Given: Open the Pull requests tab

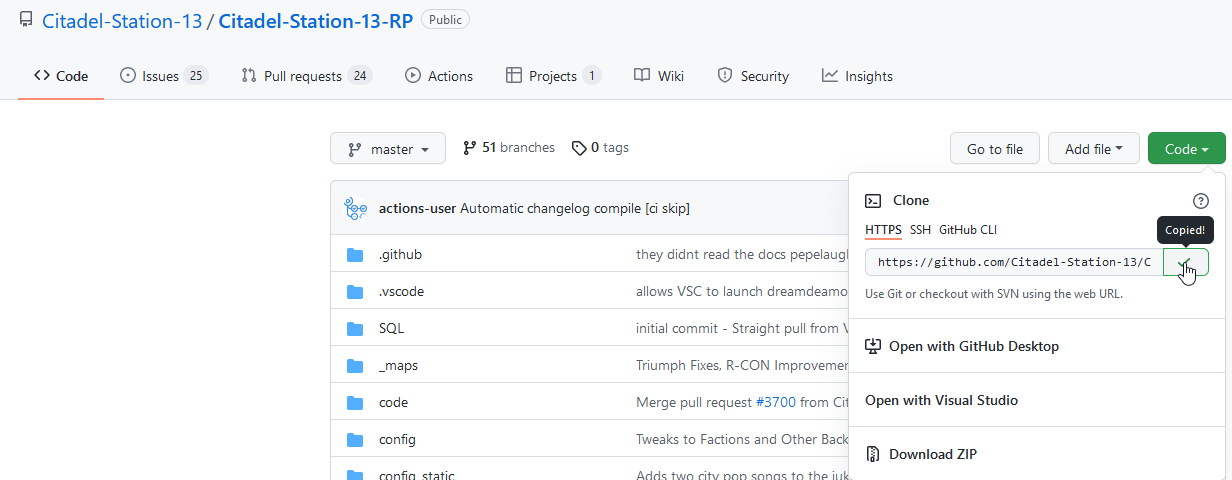Looking at the screenshot, I should [x=306, y=76].
